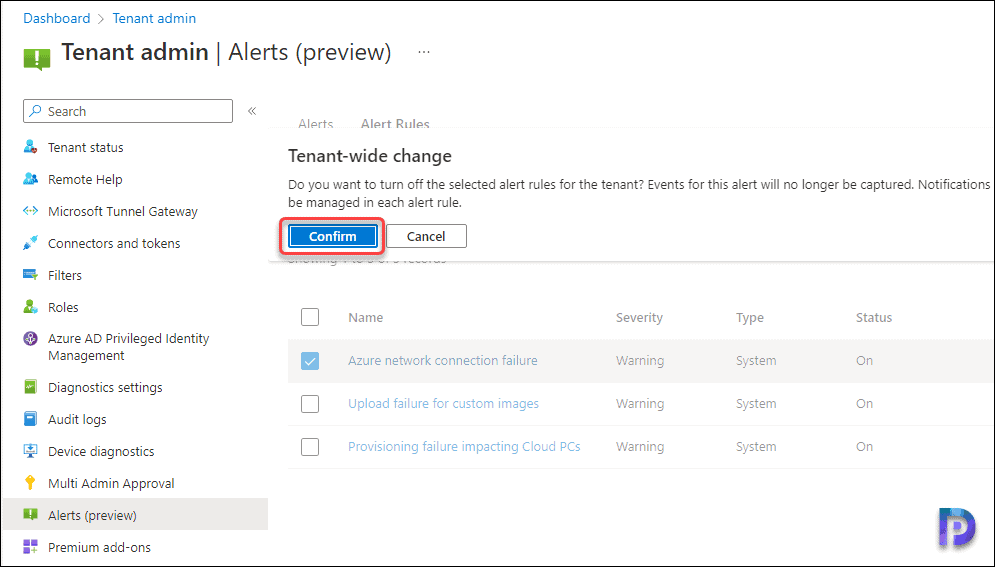
Task: Sort by the Severity column header
Action: 639,317
